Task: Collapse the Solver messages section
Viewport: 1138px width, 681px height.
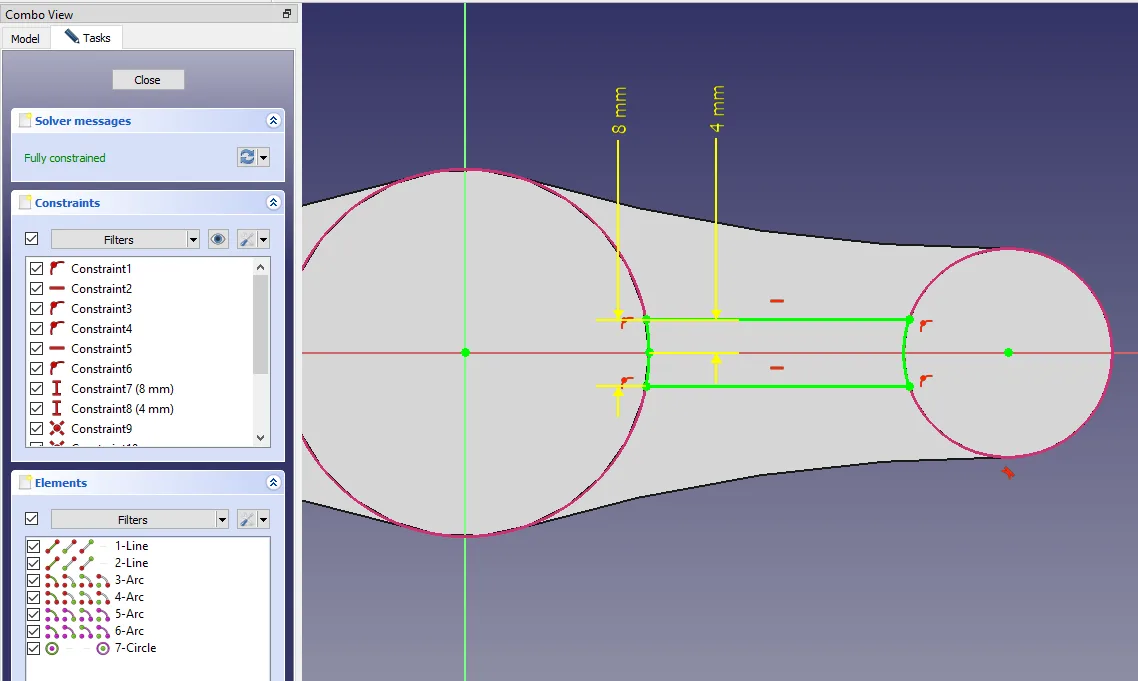Action: pos(273,120)
